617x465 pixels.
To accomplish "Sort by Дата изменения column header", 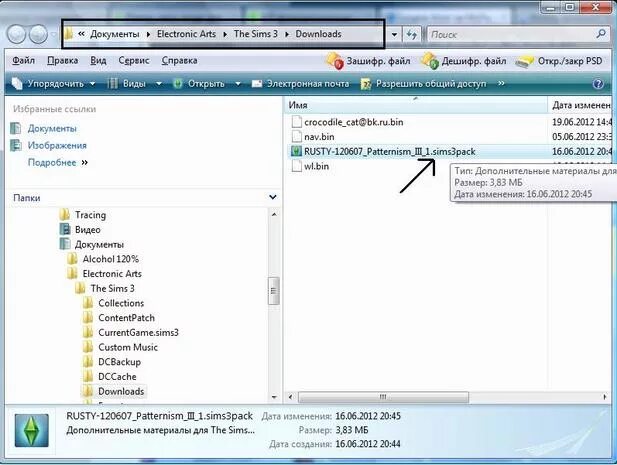I will (581, 105).
